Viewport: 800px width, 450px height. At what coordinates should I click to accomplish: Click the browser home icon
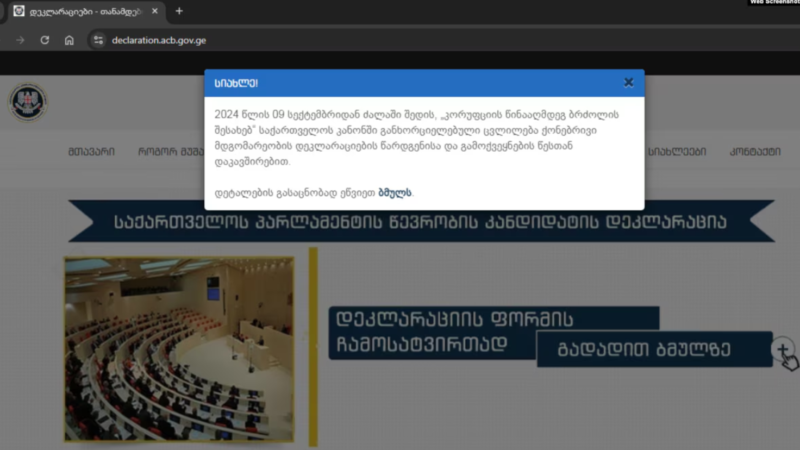click(x=69, y=40)
